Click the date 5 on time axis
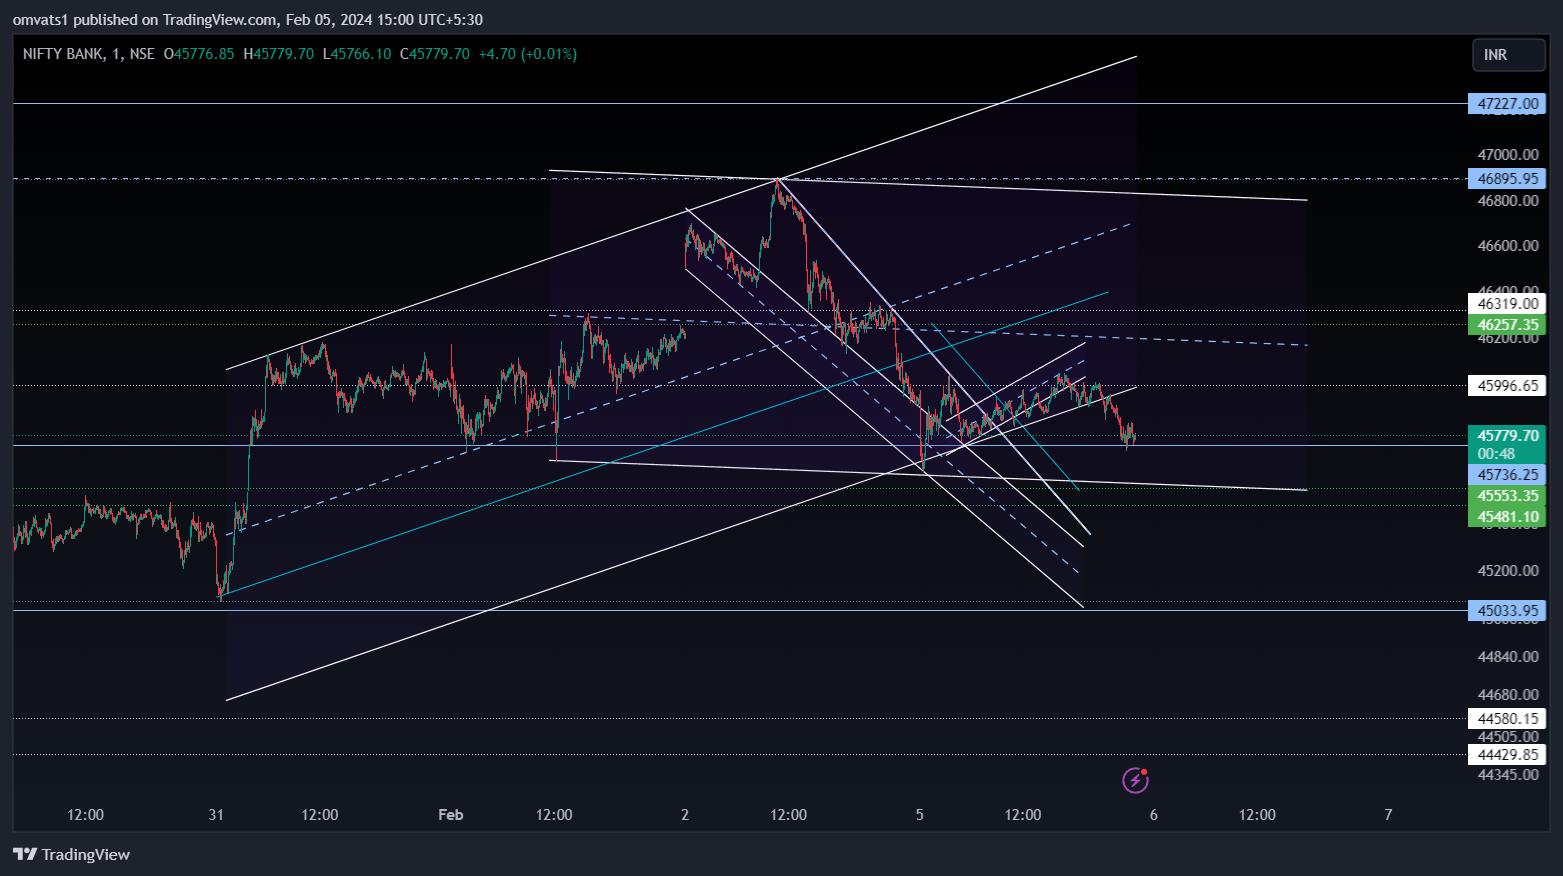Screen dimensions: 1563x876 click(x=920, y=815)
